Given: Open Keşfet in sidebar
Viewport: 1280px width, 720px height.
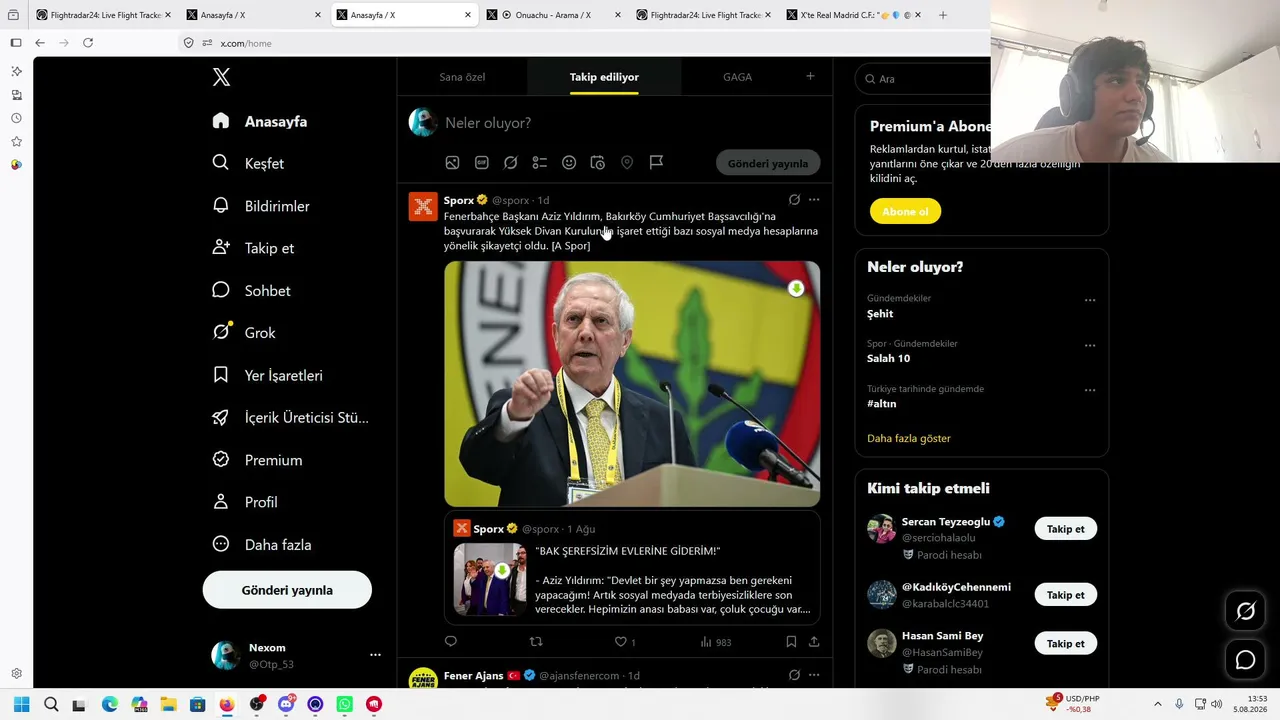Looking at the screenshot, I should (249, 163).
